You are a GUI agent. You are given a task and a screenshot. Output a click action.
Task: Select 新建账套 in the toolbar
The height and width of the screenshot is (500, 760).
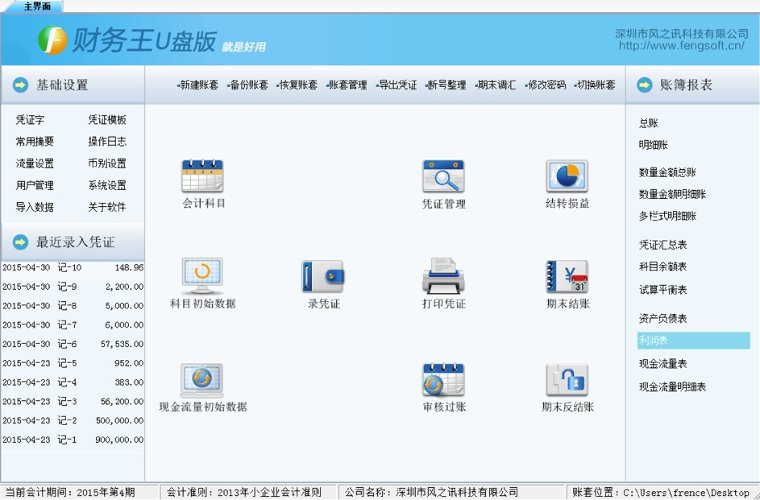pos(198,85)
